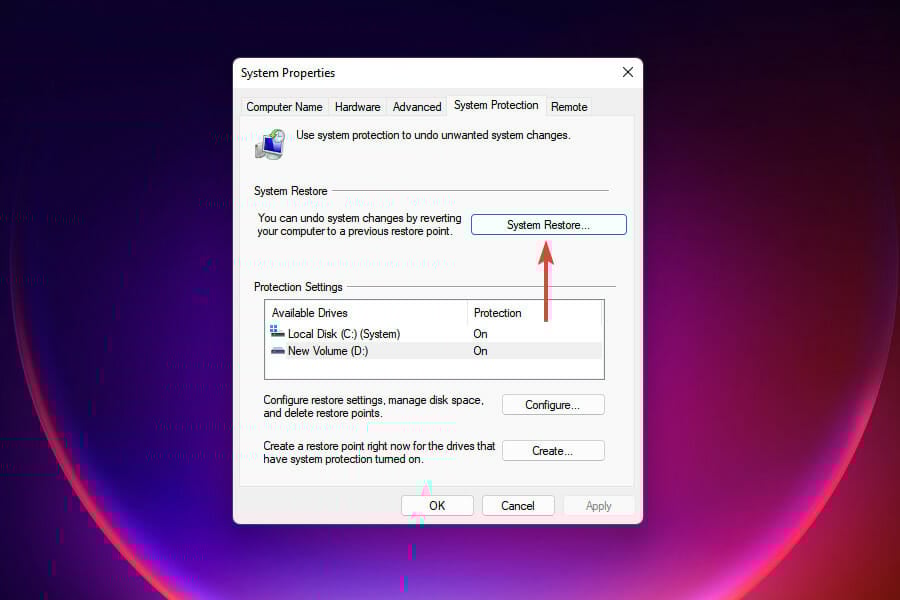Click the New Volume (D:) drive icon
Viewport: 900px width, 600px height.
tap(278, 350)
